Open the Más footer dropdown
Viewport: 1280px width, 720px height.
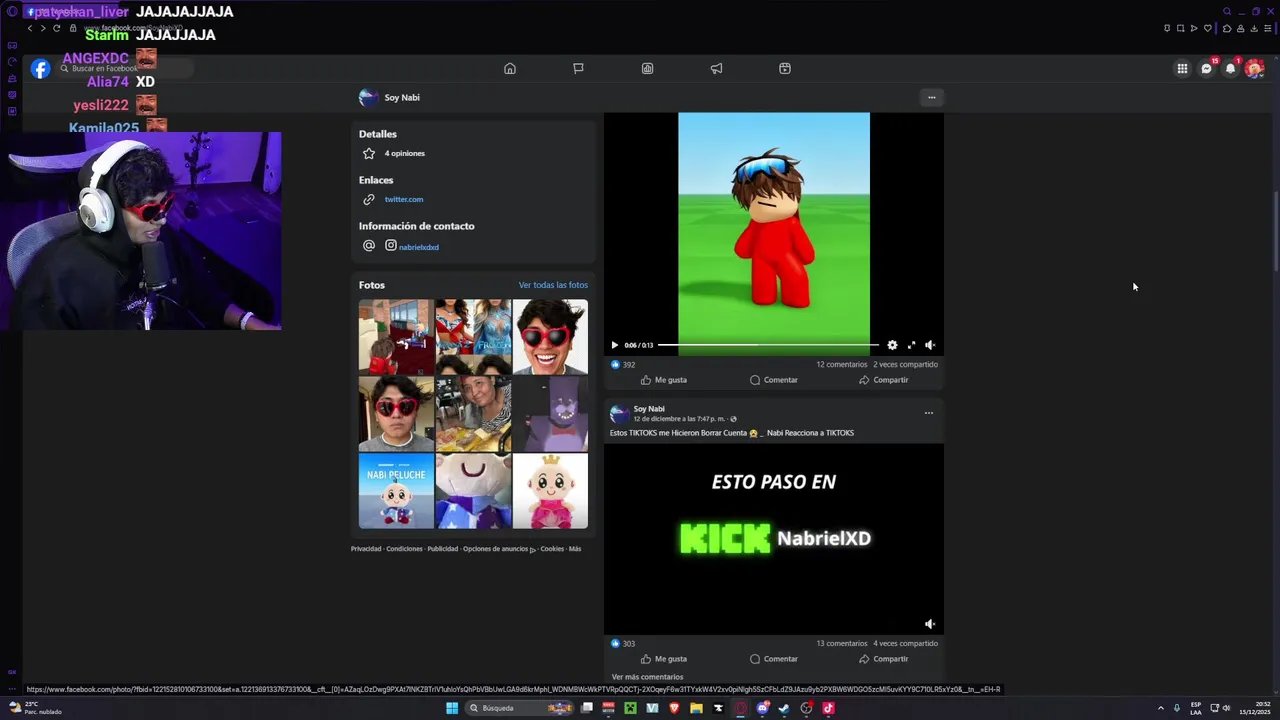point(575,549)
